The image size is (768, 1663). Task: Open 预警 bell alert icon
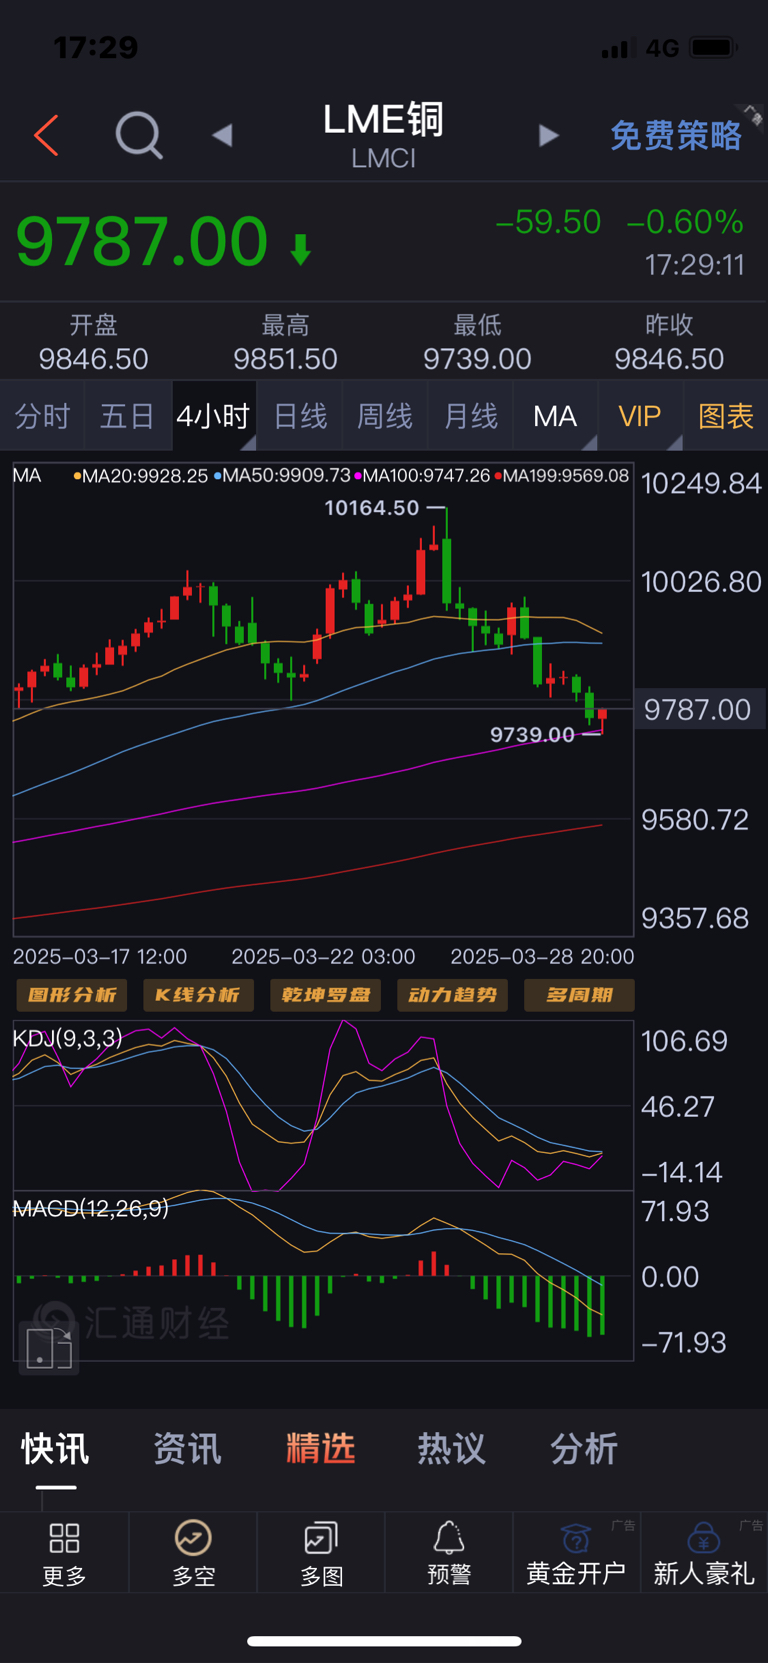449,1538
